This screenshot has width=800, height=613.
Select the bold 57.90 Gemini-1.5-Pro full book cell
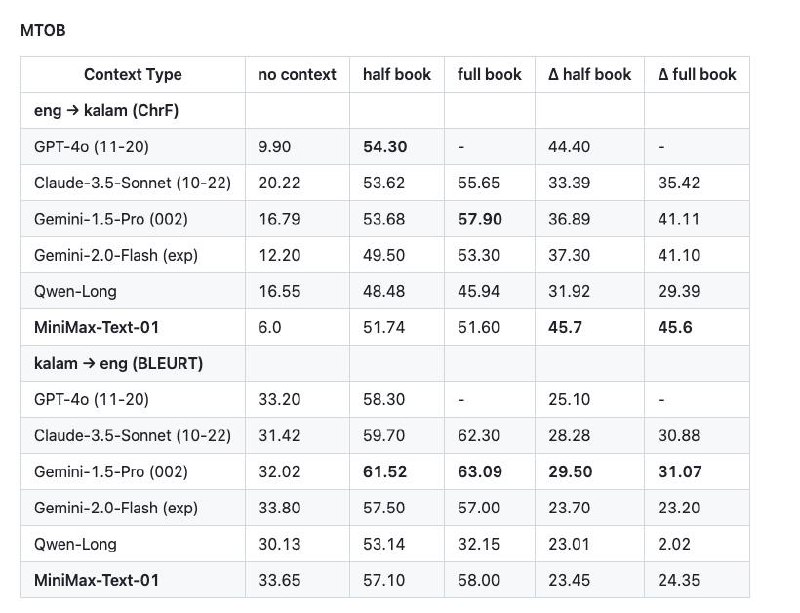pyautogui.click(x=480, y=219)
